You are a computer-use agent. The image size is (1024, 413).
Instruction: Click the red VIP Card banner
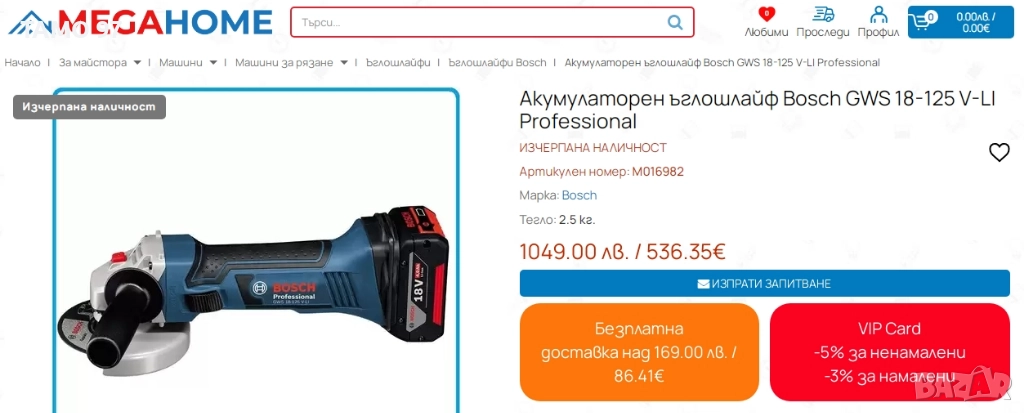pyautogui.click(x=889, y=352)
